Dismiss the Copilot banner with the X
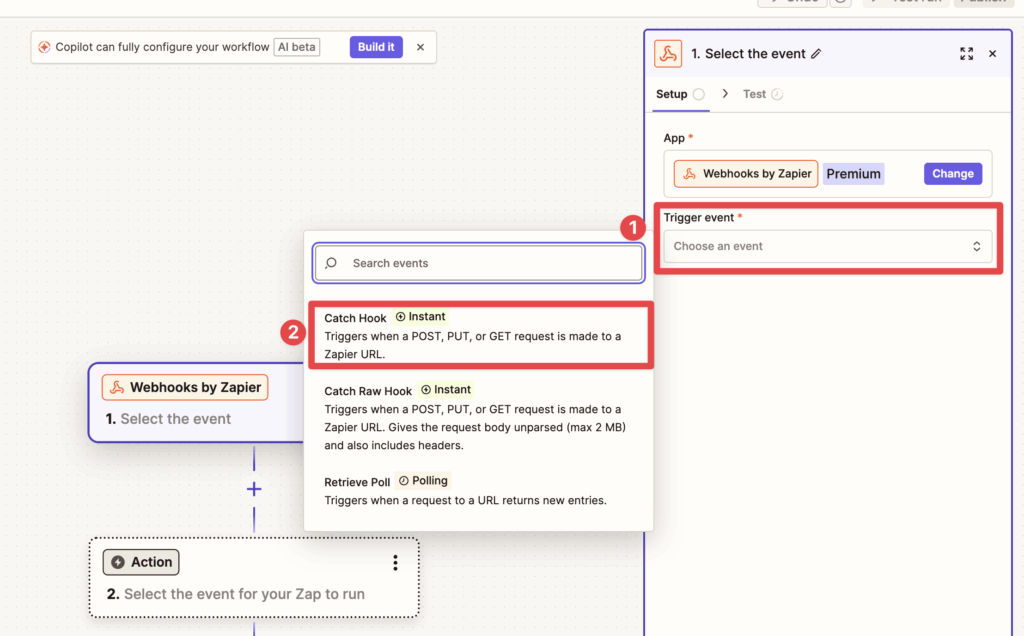This screenshot has height=636, width=1024. click(419, 47)
